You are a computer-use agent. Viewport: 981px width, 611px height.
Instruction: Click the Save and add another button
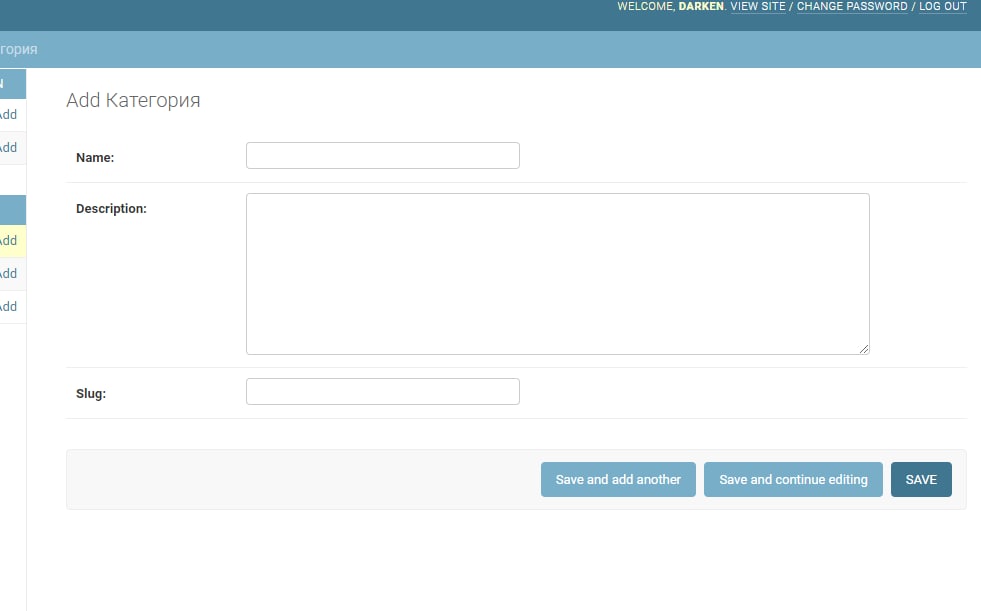(x=618, y=480)
